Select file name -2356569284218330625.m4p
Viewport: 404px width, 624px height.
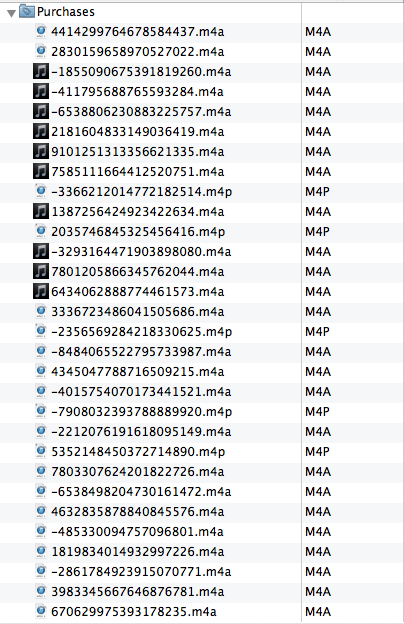tap(141, 332)
